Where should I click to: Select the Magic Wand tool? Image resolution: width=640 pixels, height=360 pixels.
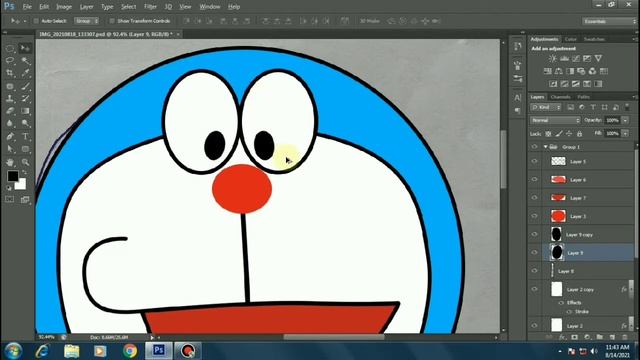point(25,61)
